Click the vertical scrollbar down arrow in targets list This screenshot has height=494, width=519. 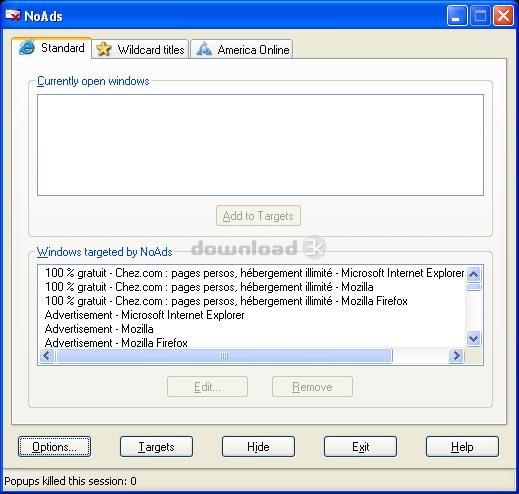click(473, 339)
